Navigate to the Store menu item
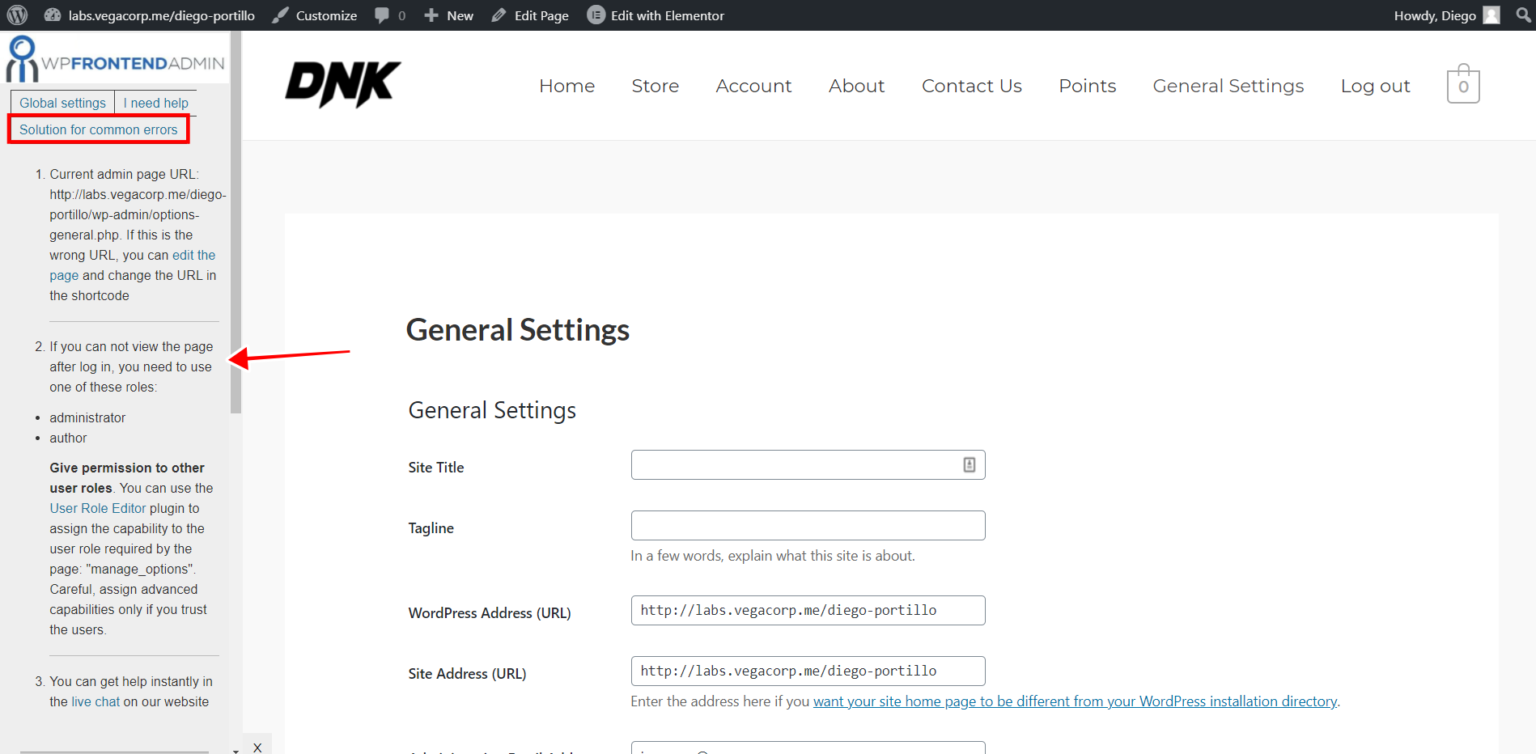Image resolution: width=1536 pixels, height=754 pixels. pos(655,86)
